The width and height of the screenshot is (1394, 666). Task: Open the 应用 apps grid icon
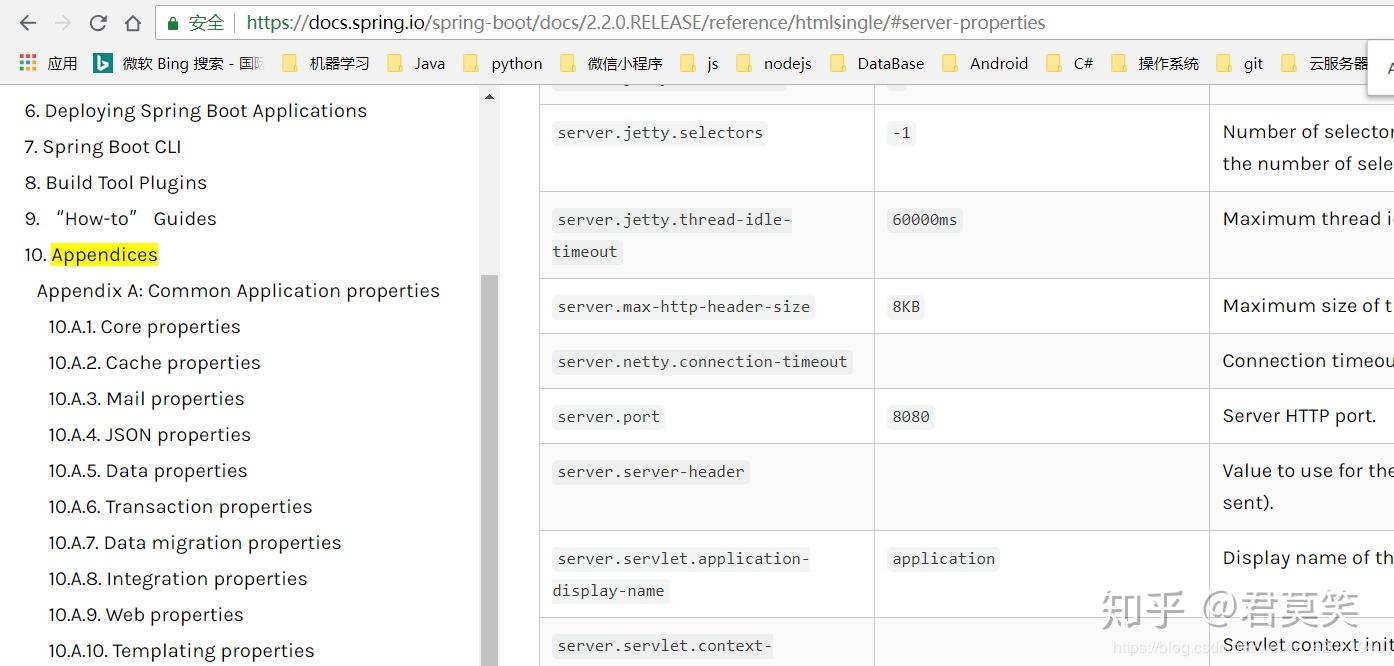point(27,62)
